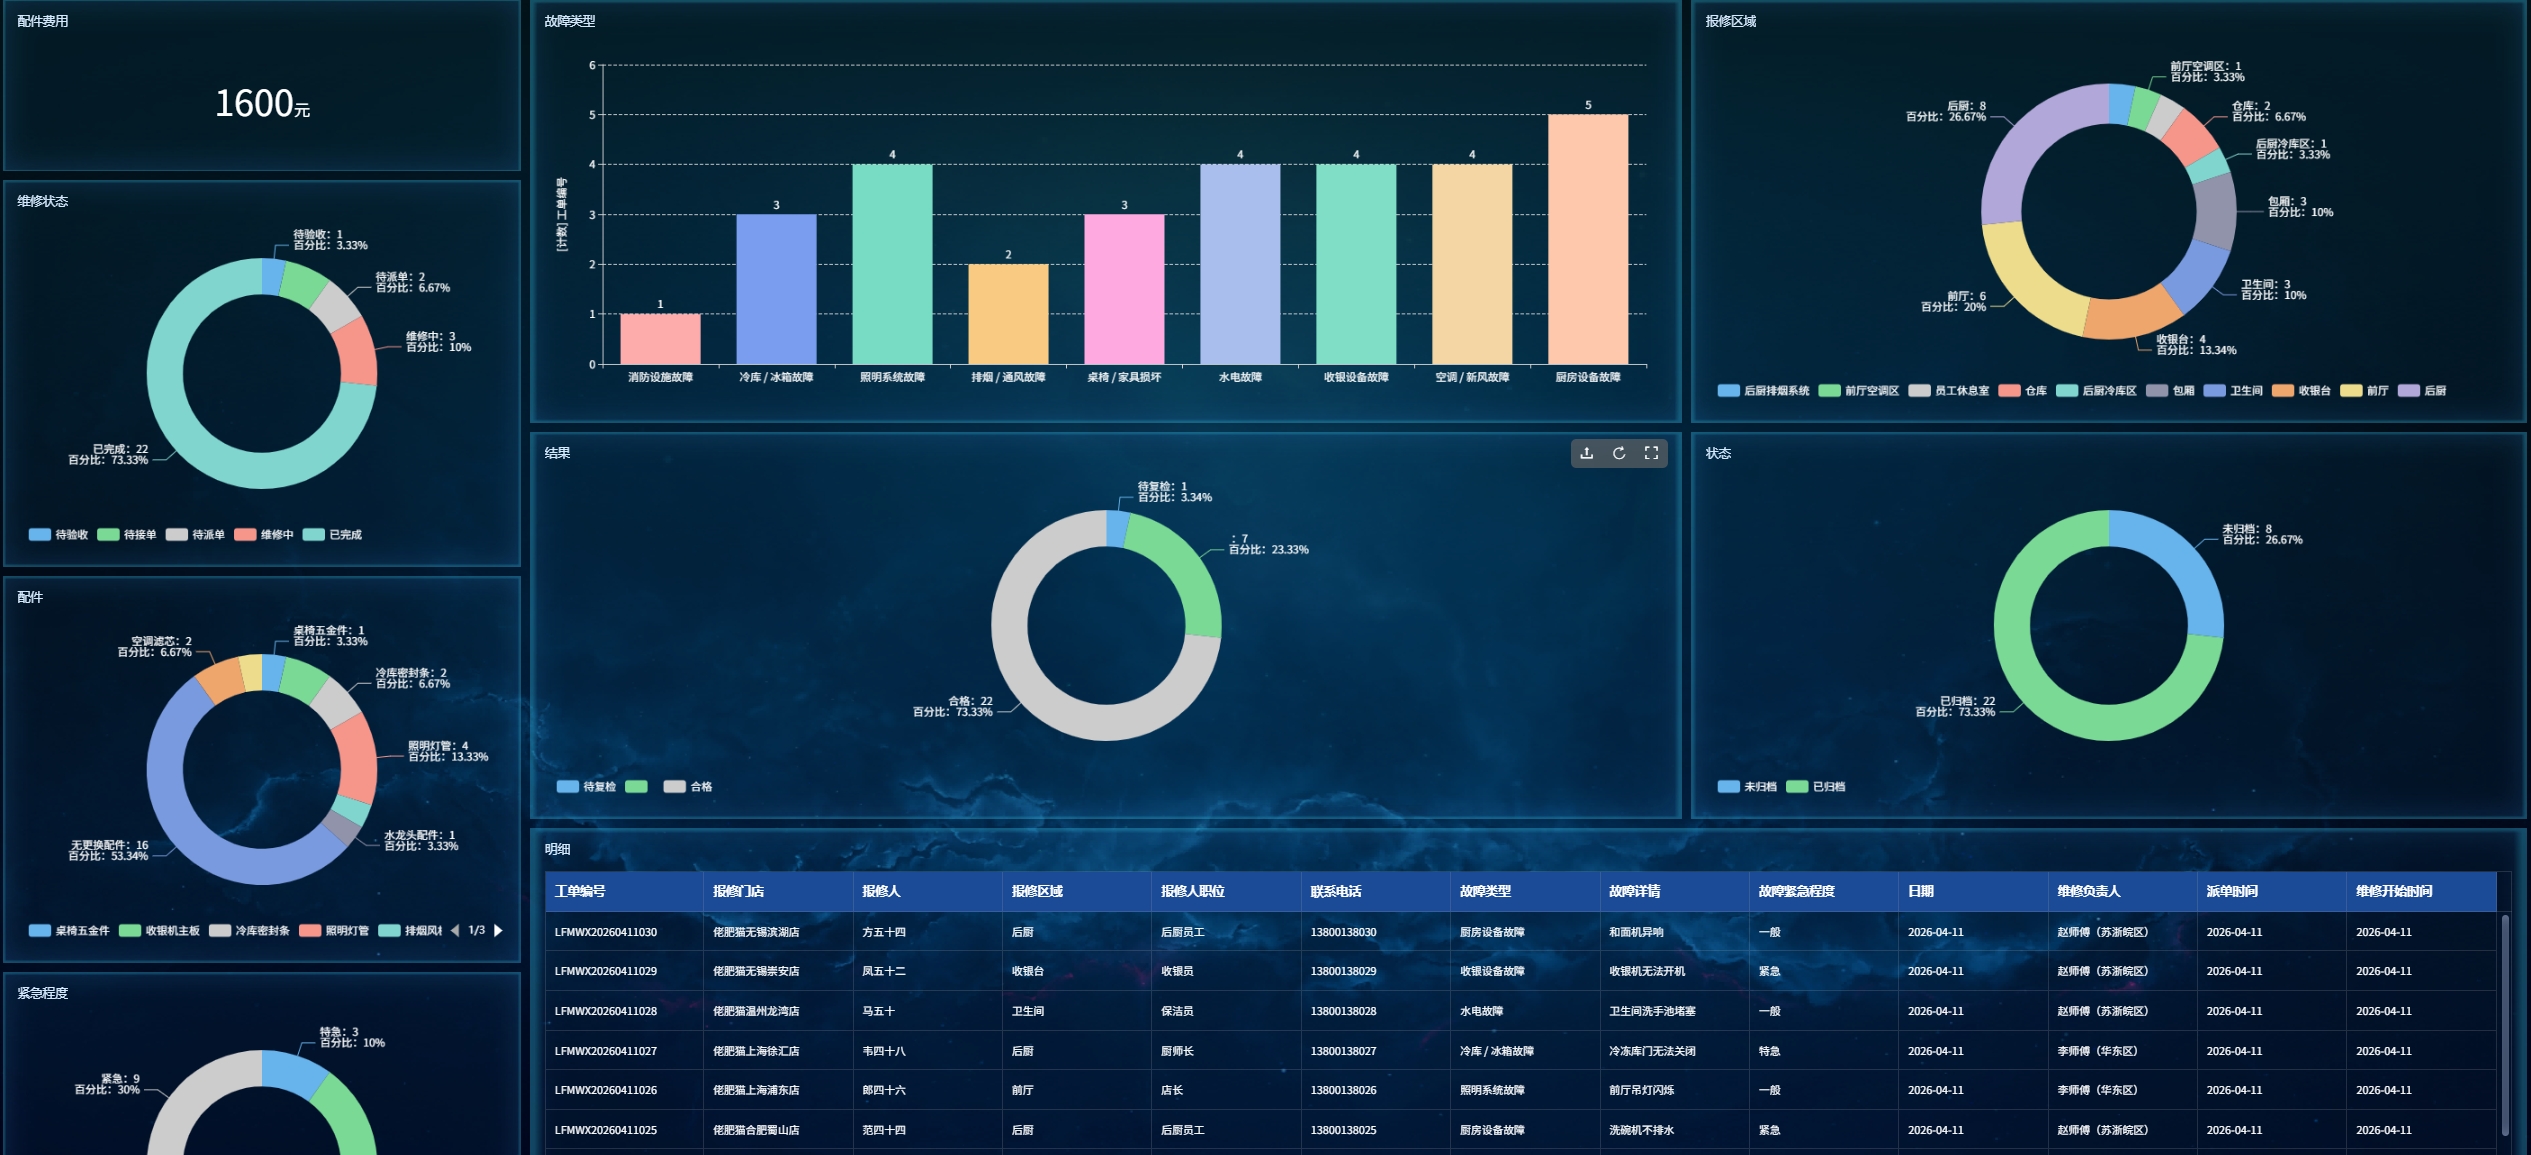The width and height of the screenshot is (2531, 1155).
Task: Toggle 包厢 legend entry
Action: (2170, 391)
